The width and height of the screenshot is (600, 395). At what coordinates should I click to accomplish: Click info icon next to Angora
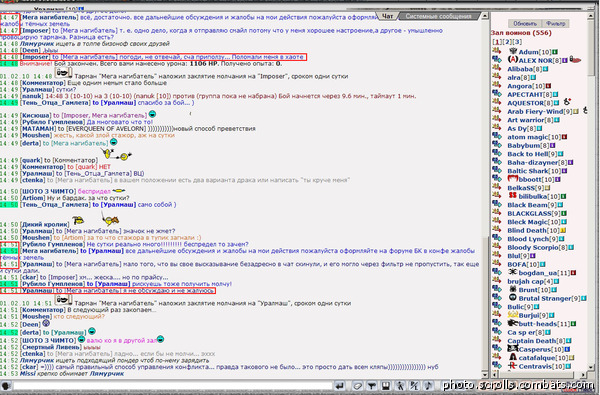tap(548, 86)
